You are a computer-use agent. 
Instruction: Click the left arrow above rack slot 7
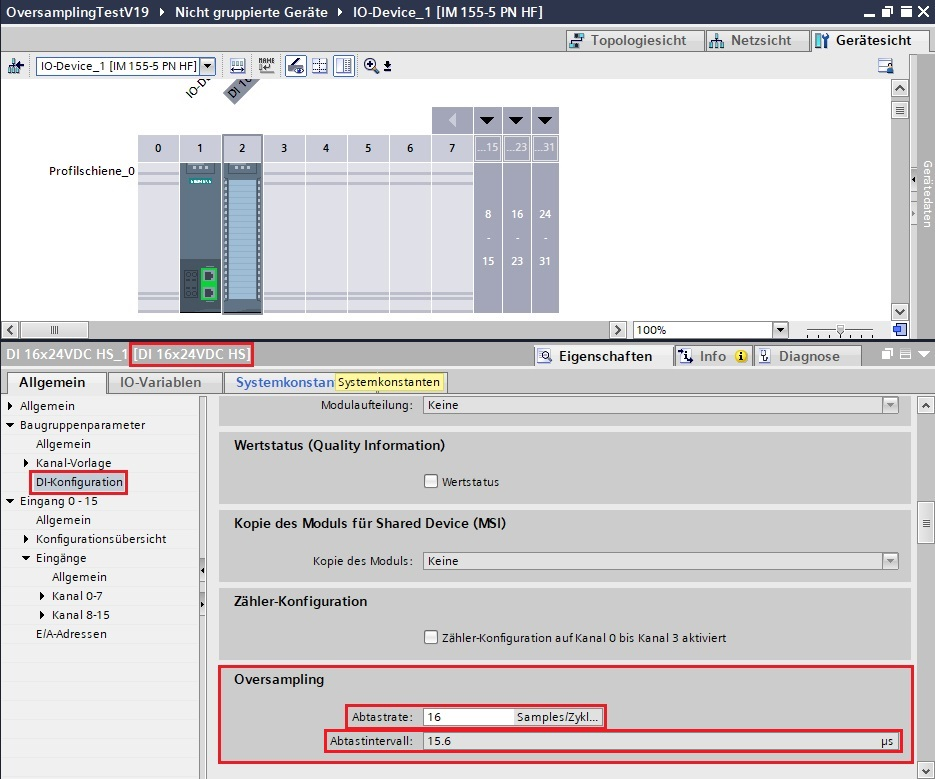tap(453, 120)
